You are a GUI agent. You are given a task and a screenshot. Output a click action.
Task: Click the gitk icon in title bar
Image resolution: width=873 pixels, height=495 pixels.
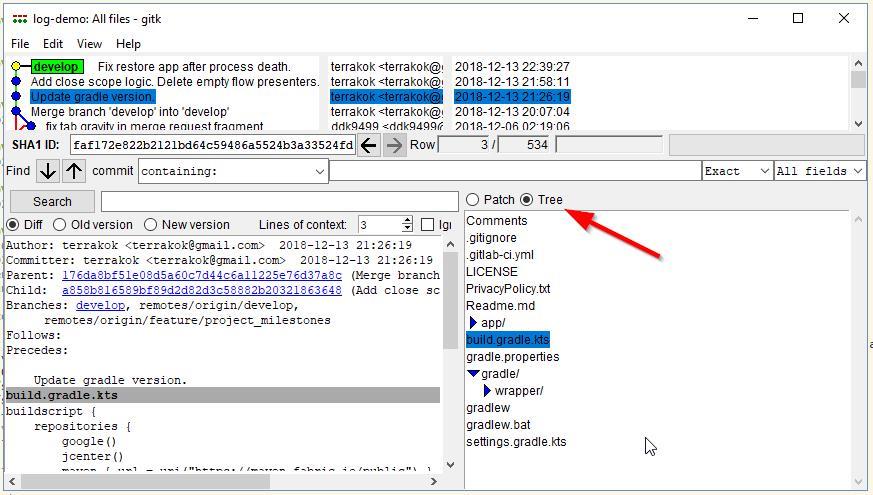point(19,18)
